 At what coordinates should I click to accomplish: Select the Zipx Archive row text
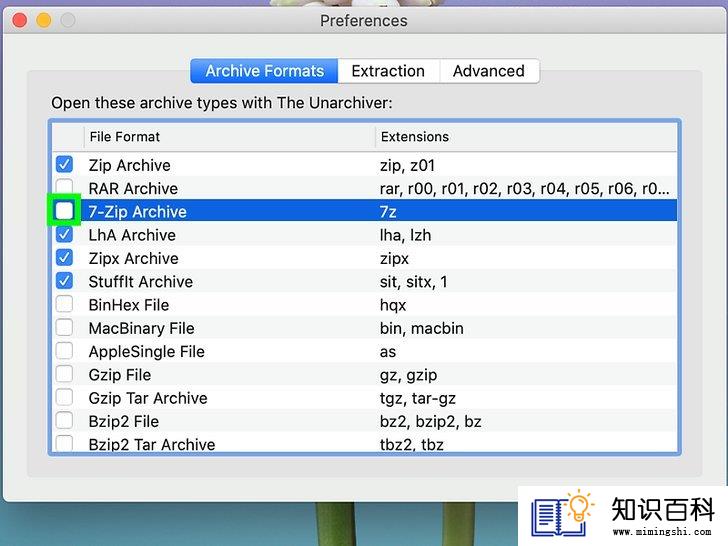click(x=134, y=258)
